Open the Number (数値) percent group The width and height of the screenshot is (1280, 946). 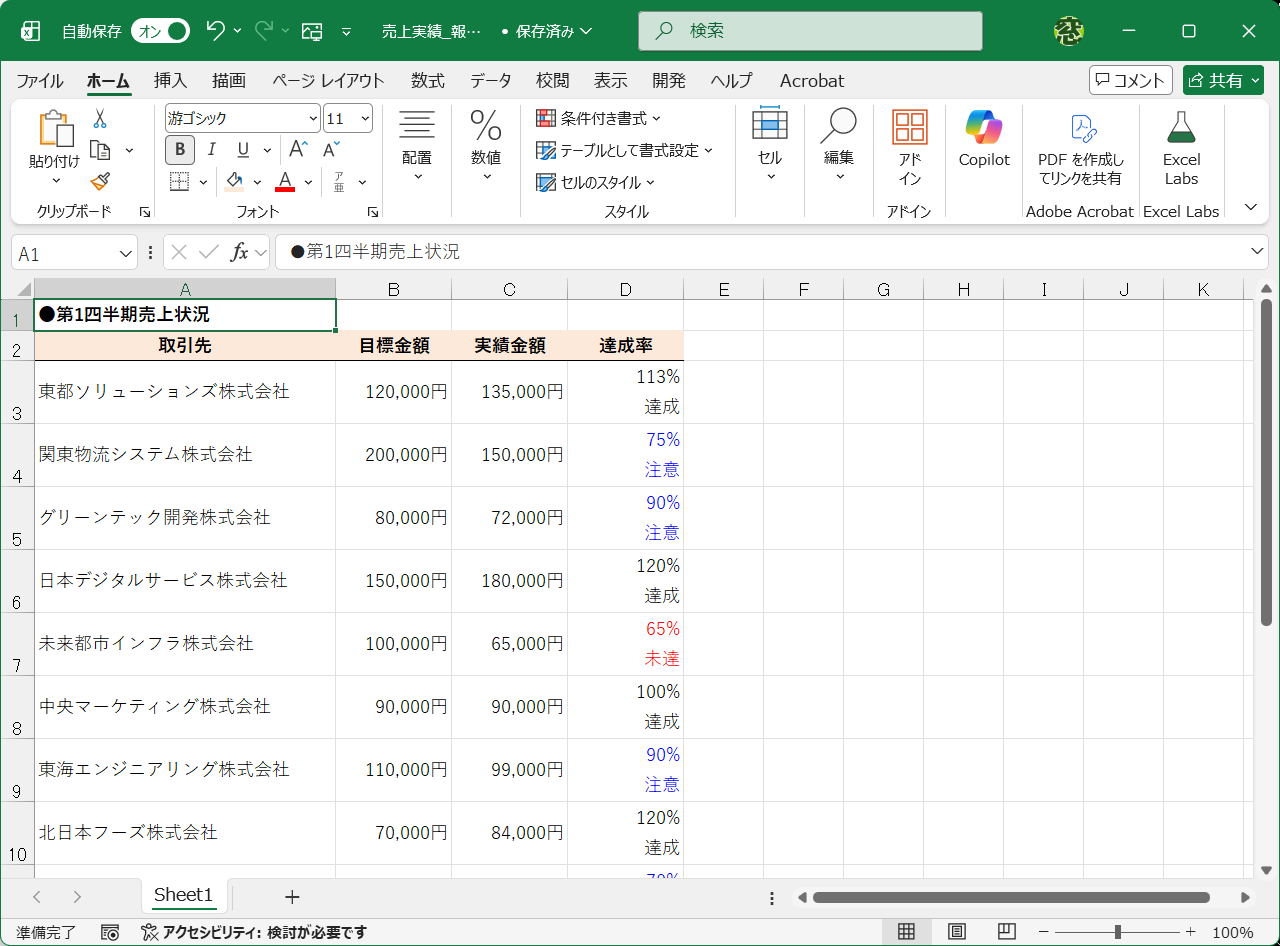(x=486, y=146)
